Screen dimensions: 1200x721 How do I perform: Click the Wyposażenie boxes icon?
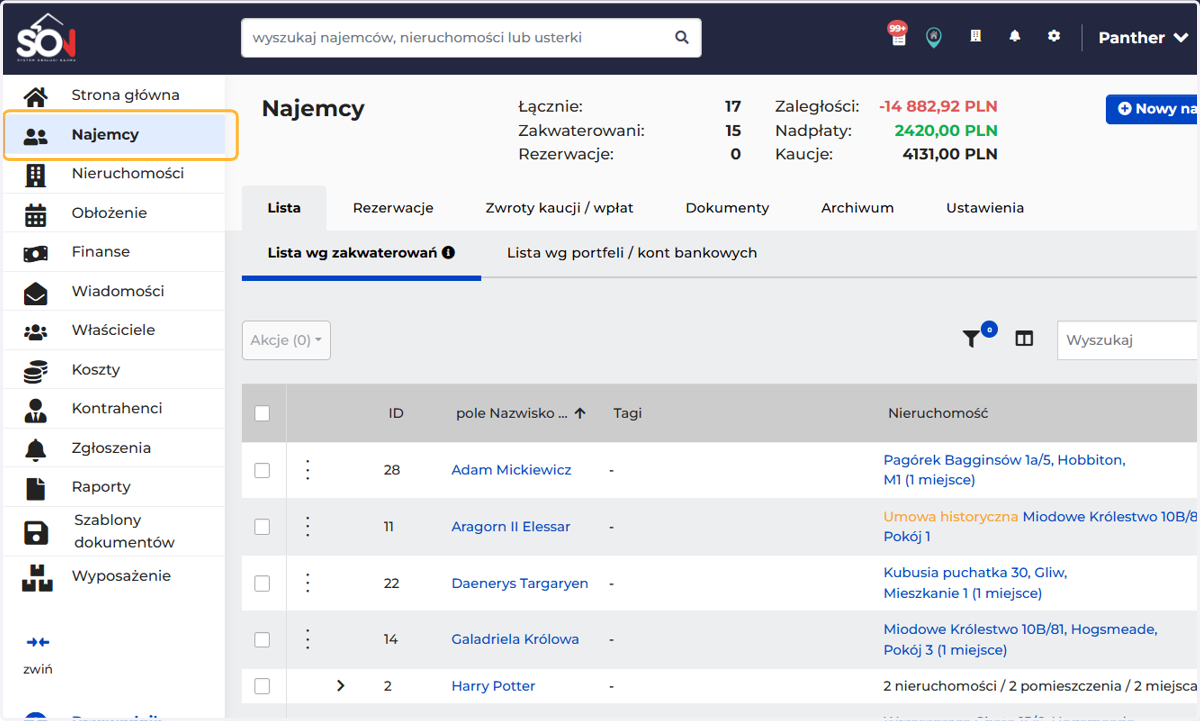36,577
